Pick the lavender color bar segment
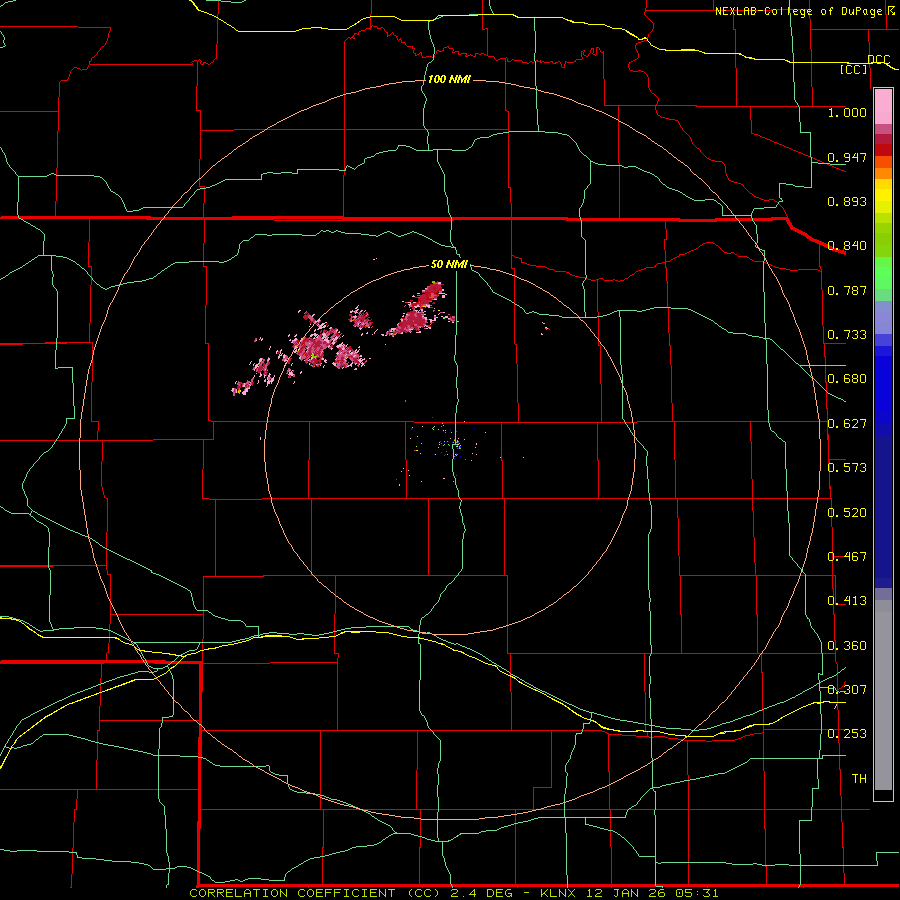Screen dimensions: 900x900 [x=883, y=317]
